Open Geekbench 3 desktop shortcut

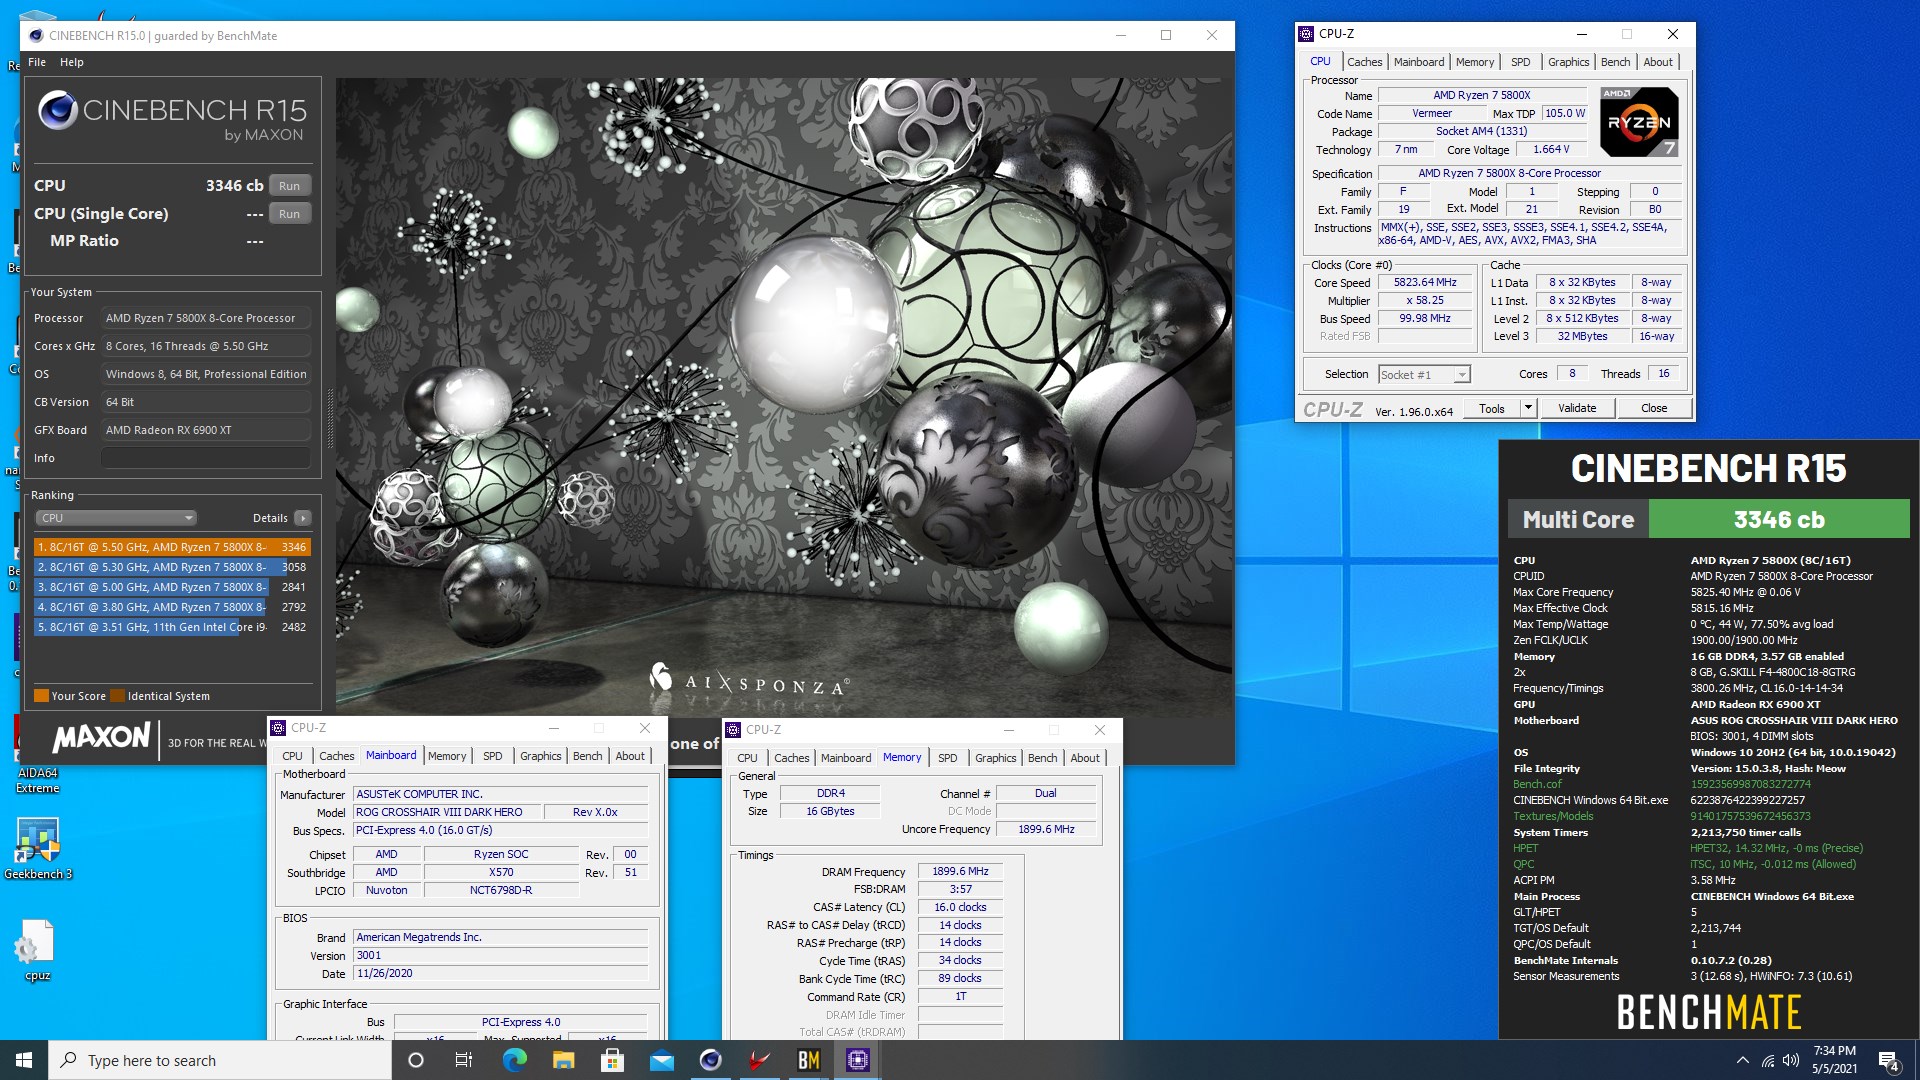[x=38, y=849]
